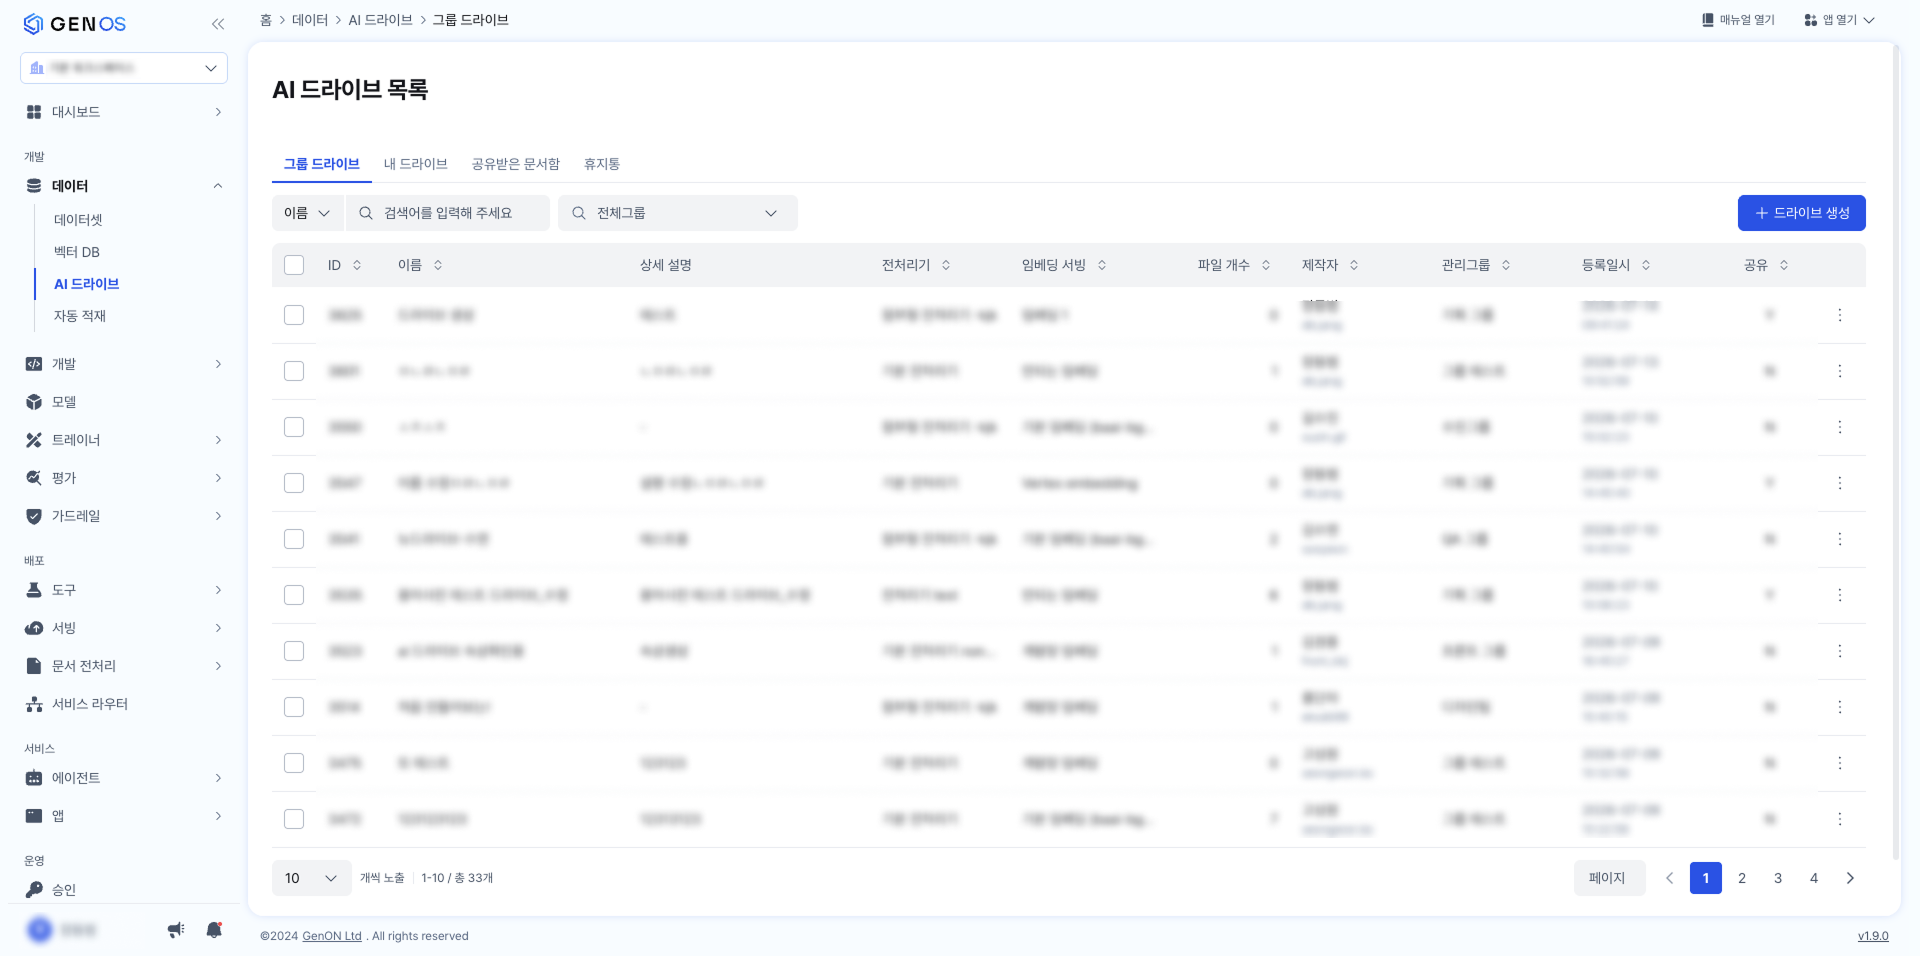Sort by 임베딩 서빙 column
Viewport: 1920px width, 956px height.
coord(1102,265)
